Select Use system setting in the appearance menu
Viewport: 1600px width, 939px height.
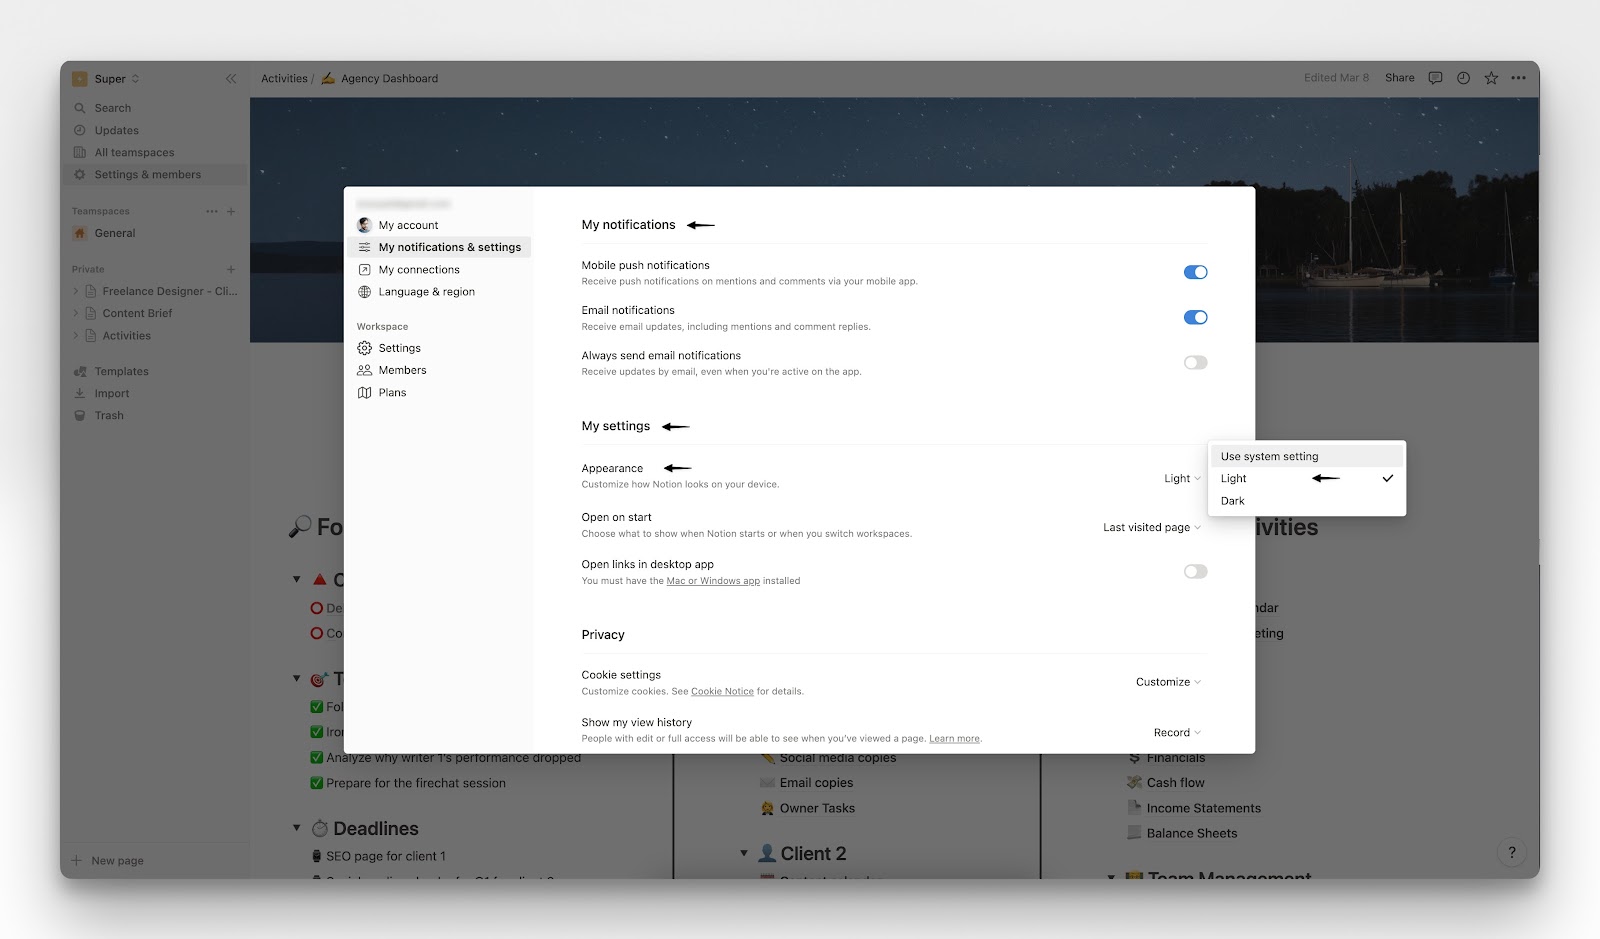point(1306,456)
